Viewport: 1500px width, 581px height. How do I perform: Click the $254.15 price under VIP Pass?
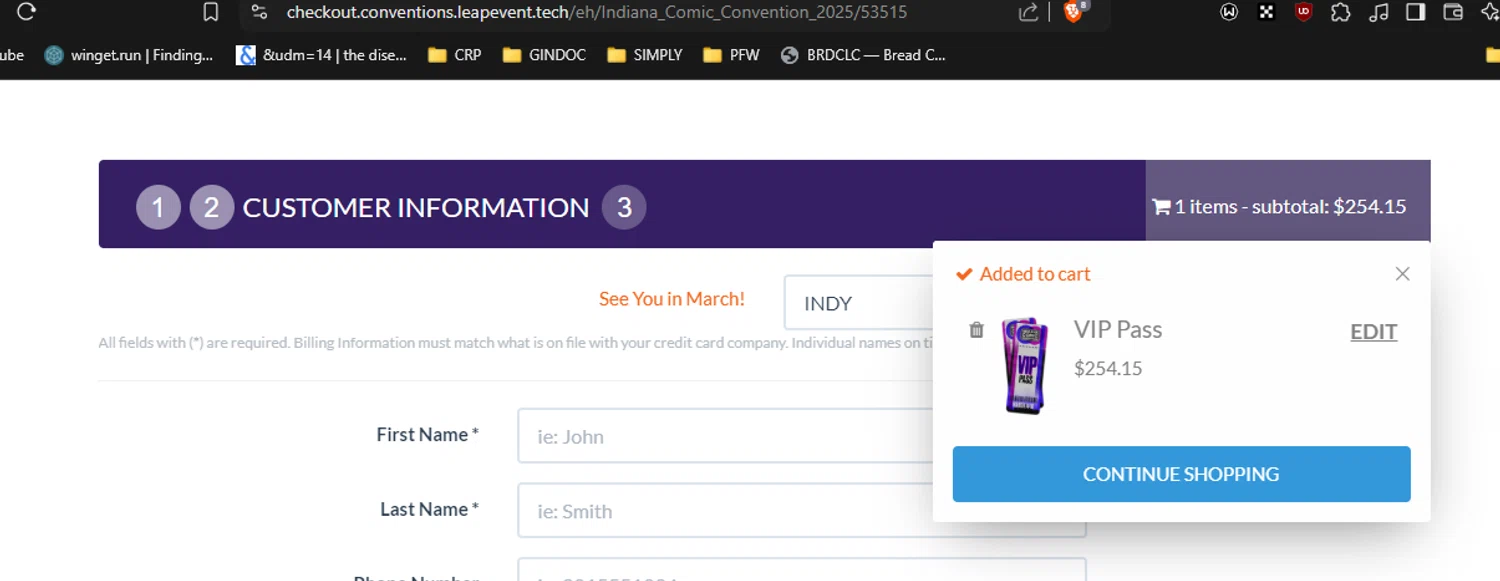(1108, 368)
